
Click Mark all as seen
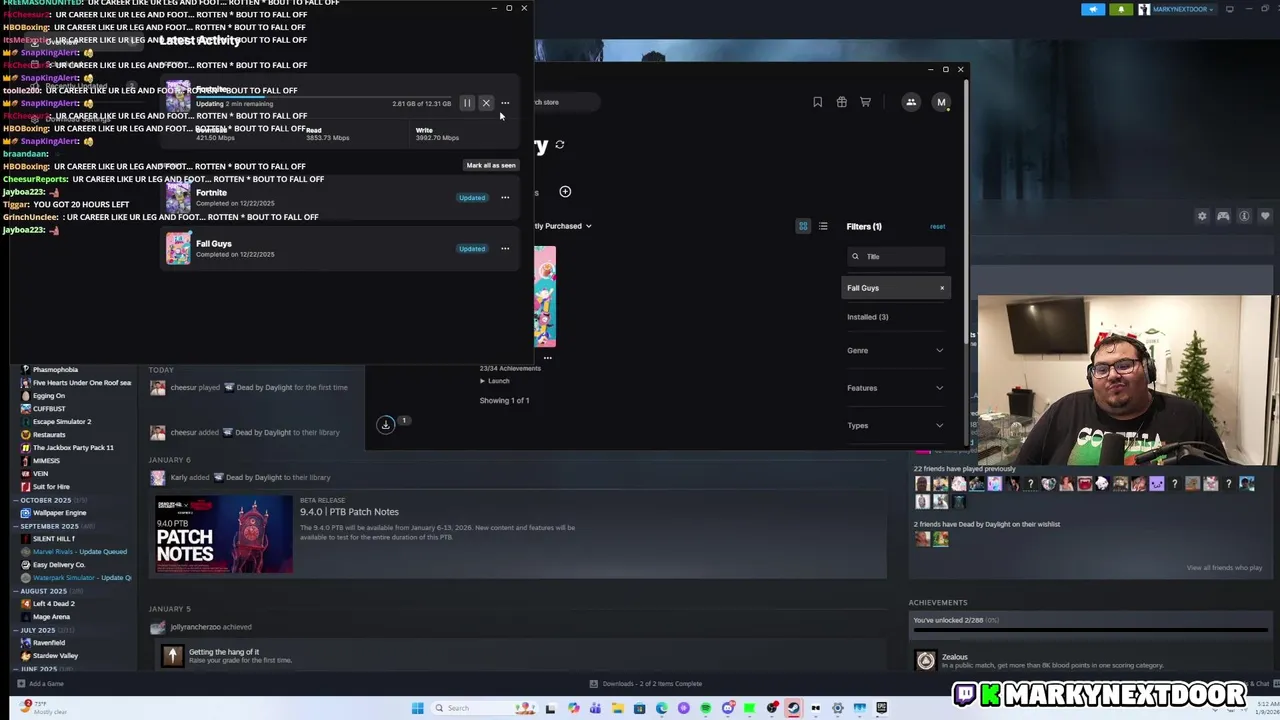coord(491,166)
